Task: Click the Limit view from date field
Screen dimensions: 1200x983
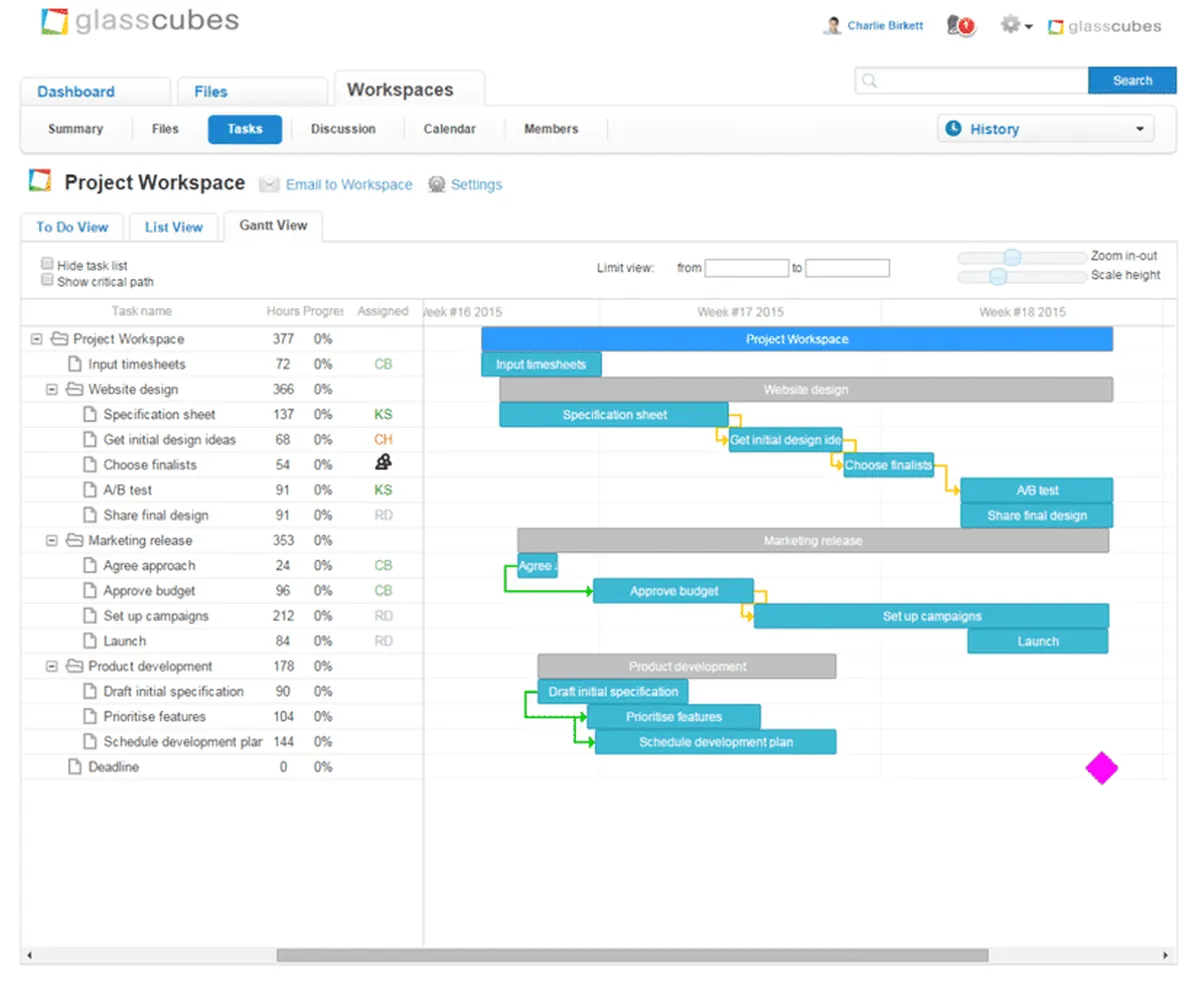Action: point(747,268)
